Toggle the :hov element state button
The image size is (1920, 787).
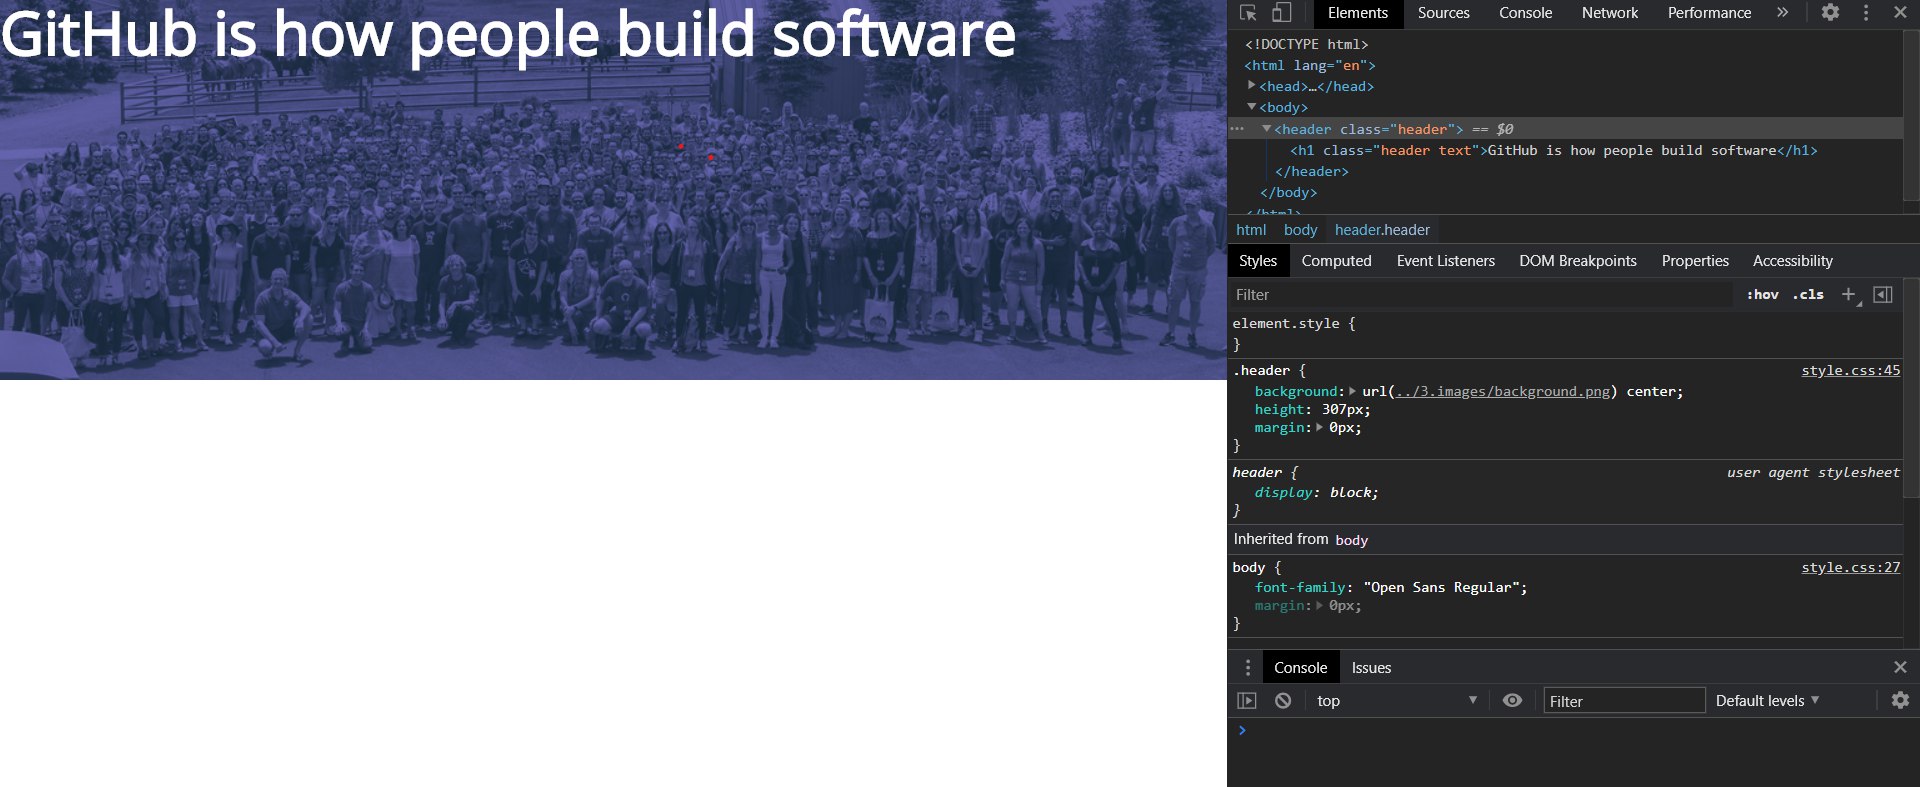pyautogui.click(x=1763, y=295)
